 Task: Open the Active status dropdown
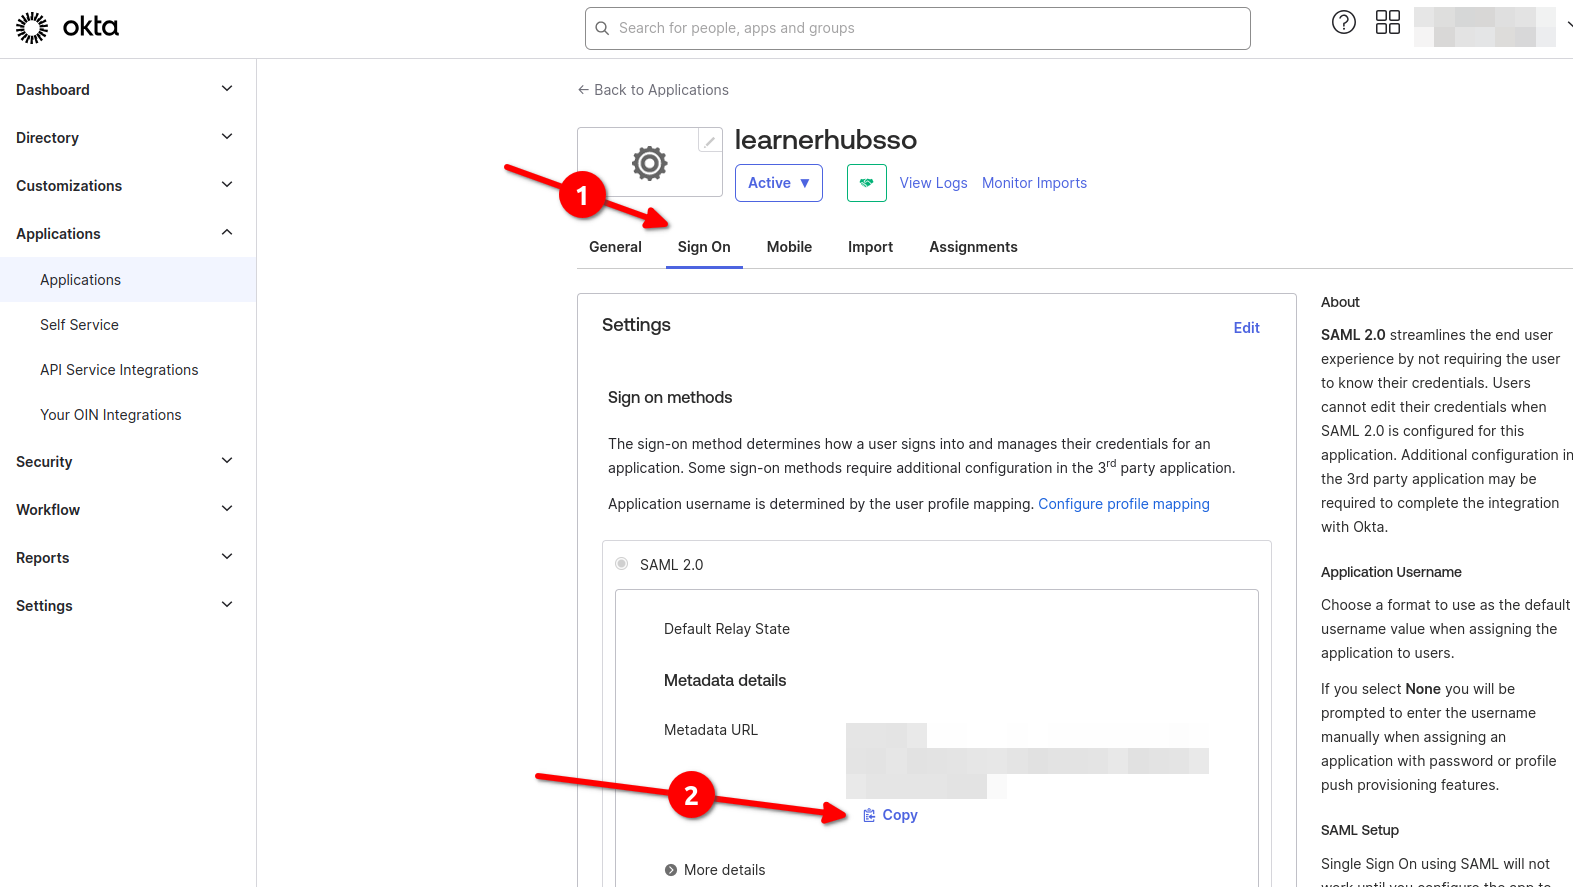pyautogui.click(x=778, y=183)
